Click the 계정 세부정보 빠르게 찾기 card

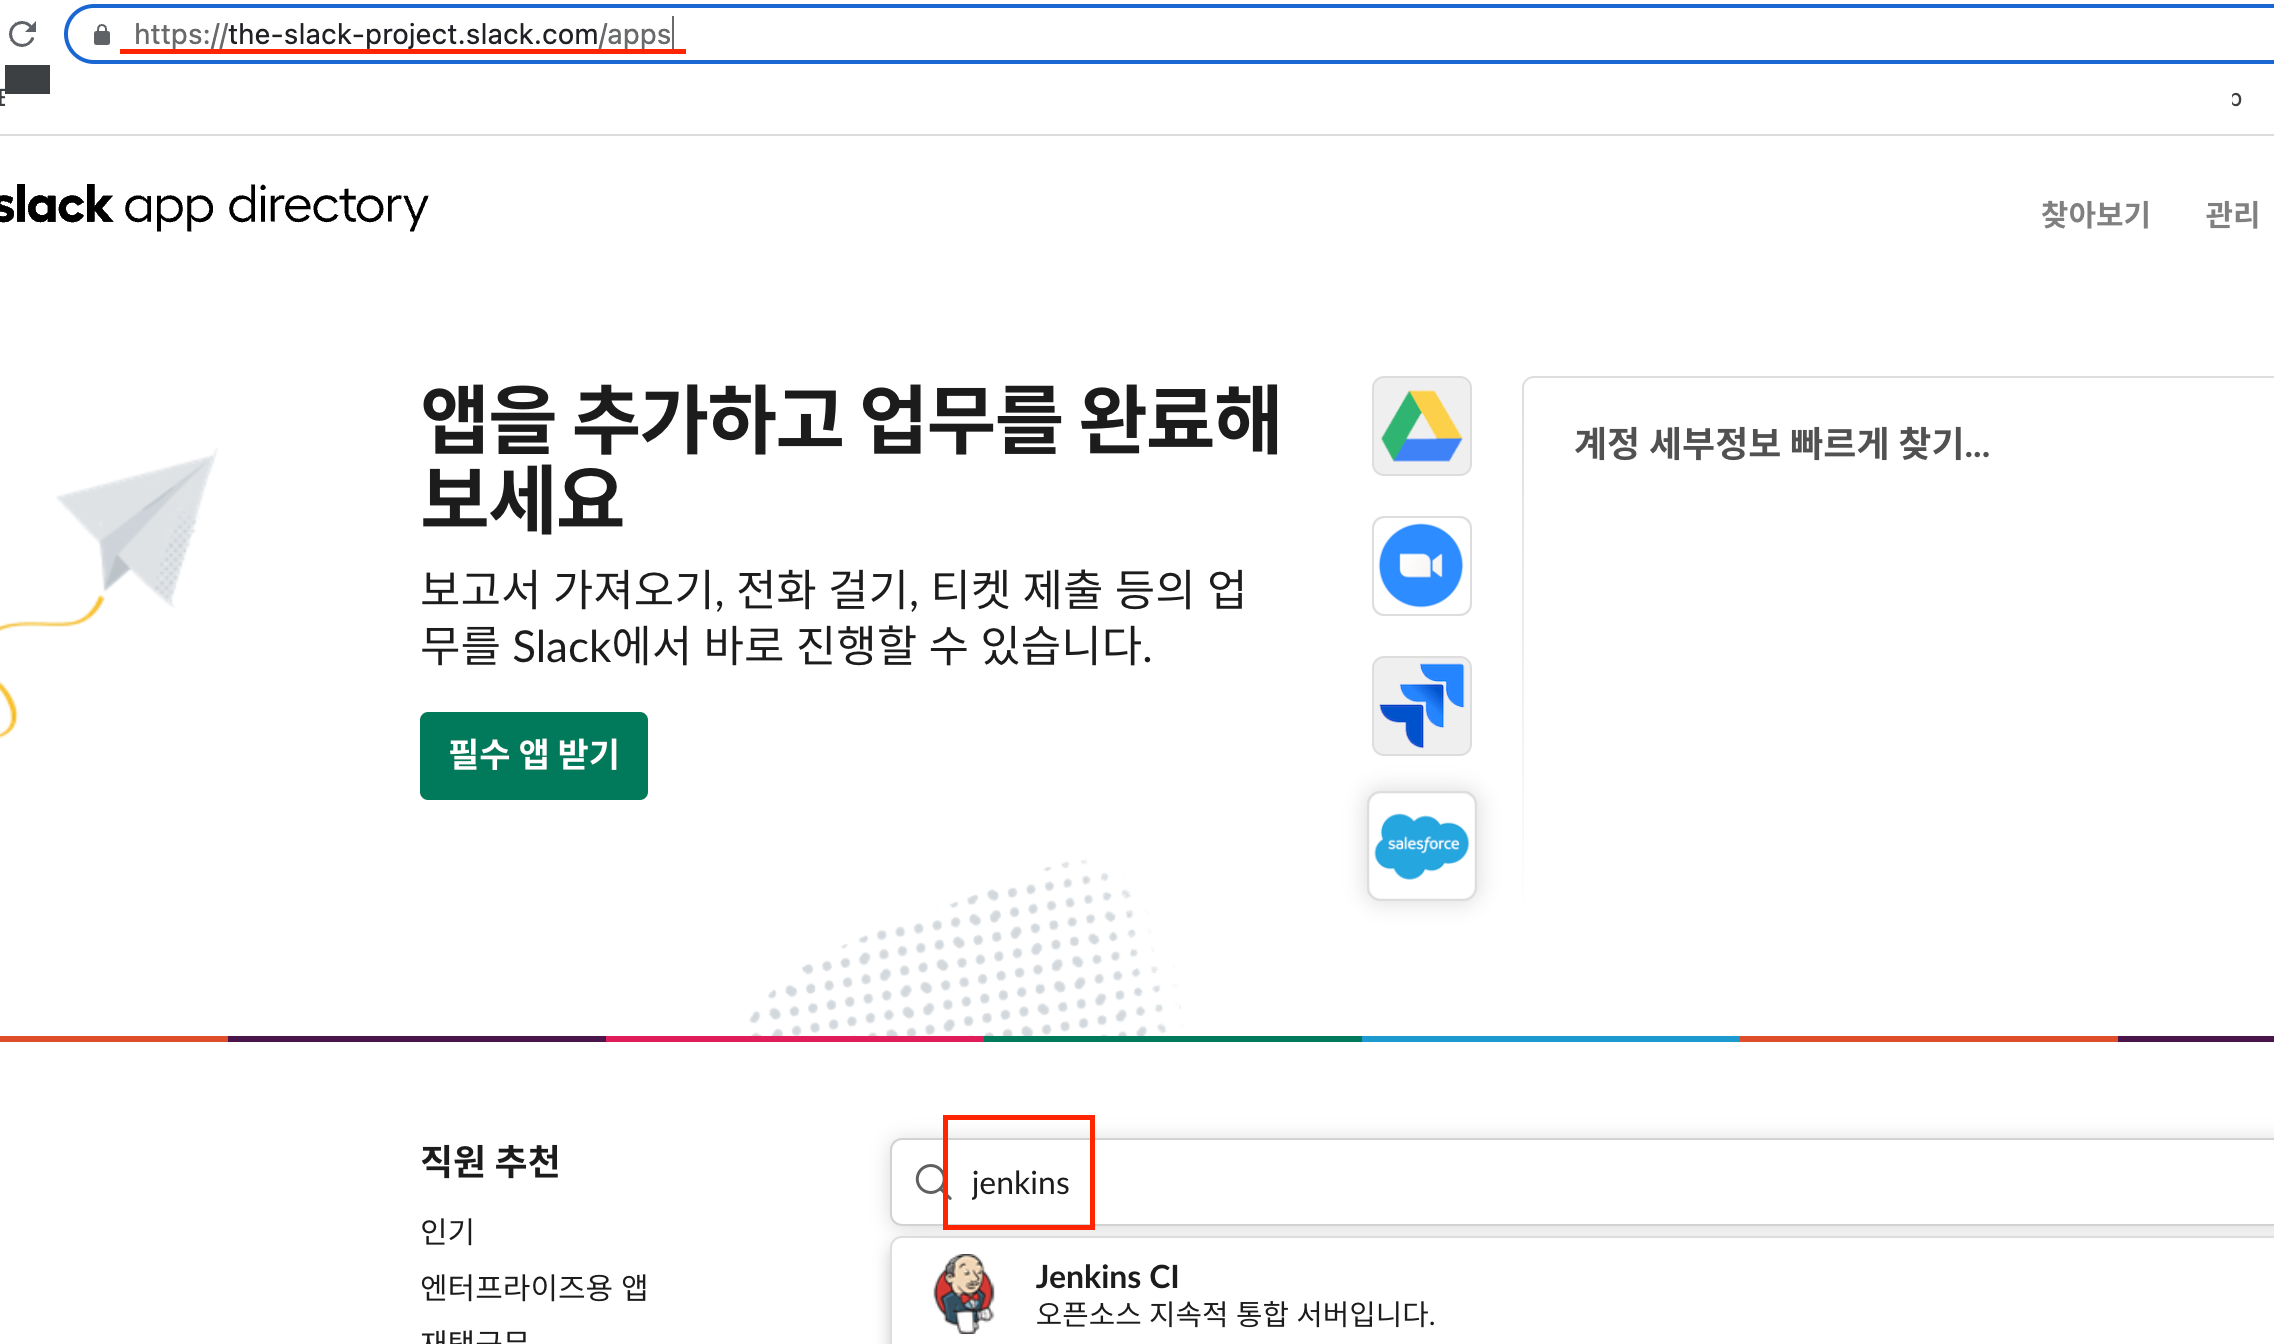click(x=1781, y=443)
